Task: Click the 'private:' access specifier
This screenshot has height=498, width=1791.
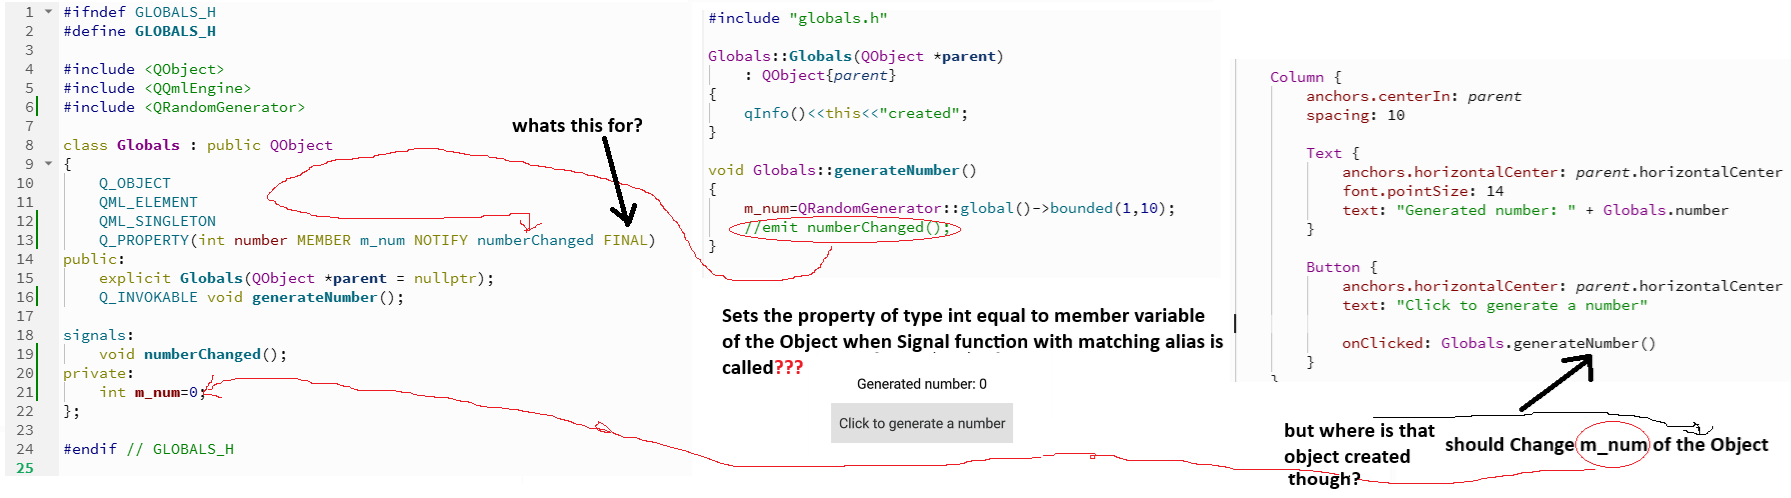Action: point(99,373)
